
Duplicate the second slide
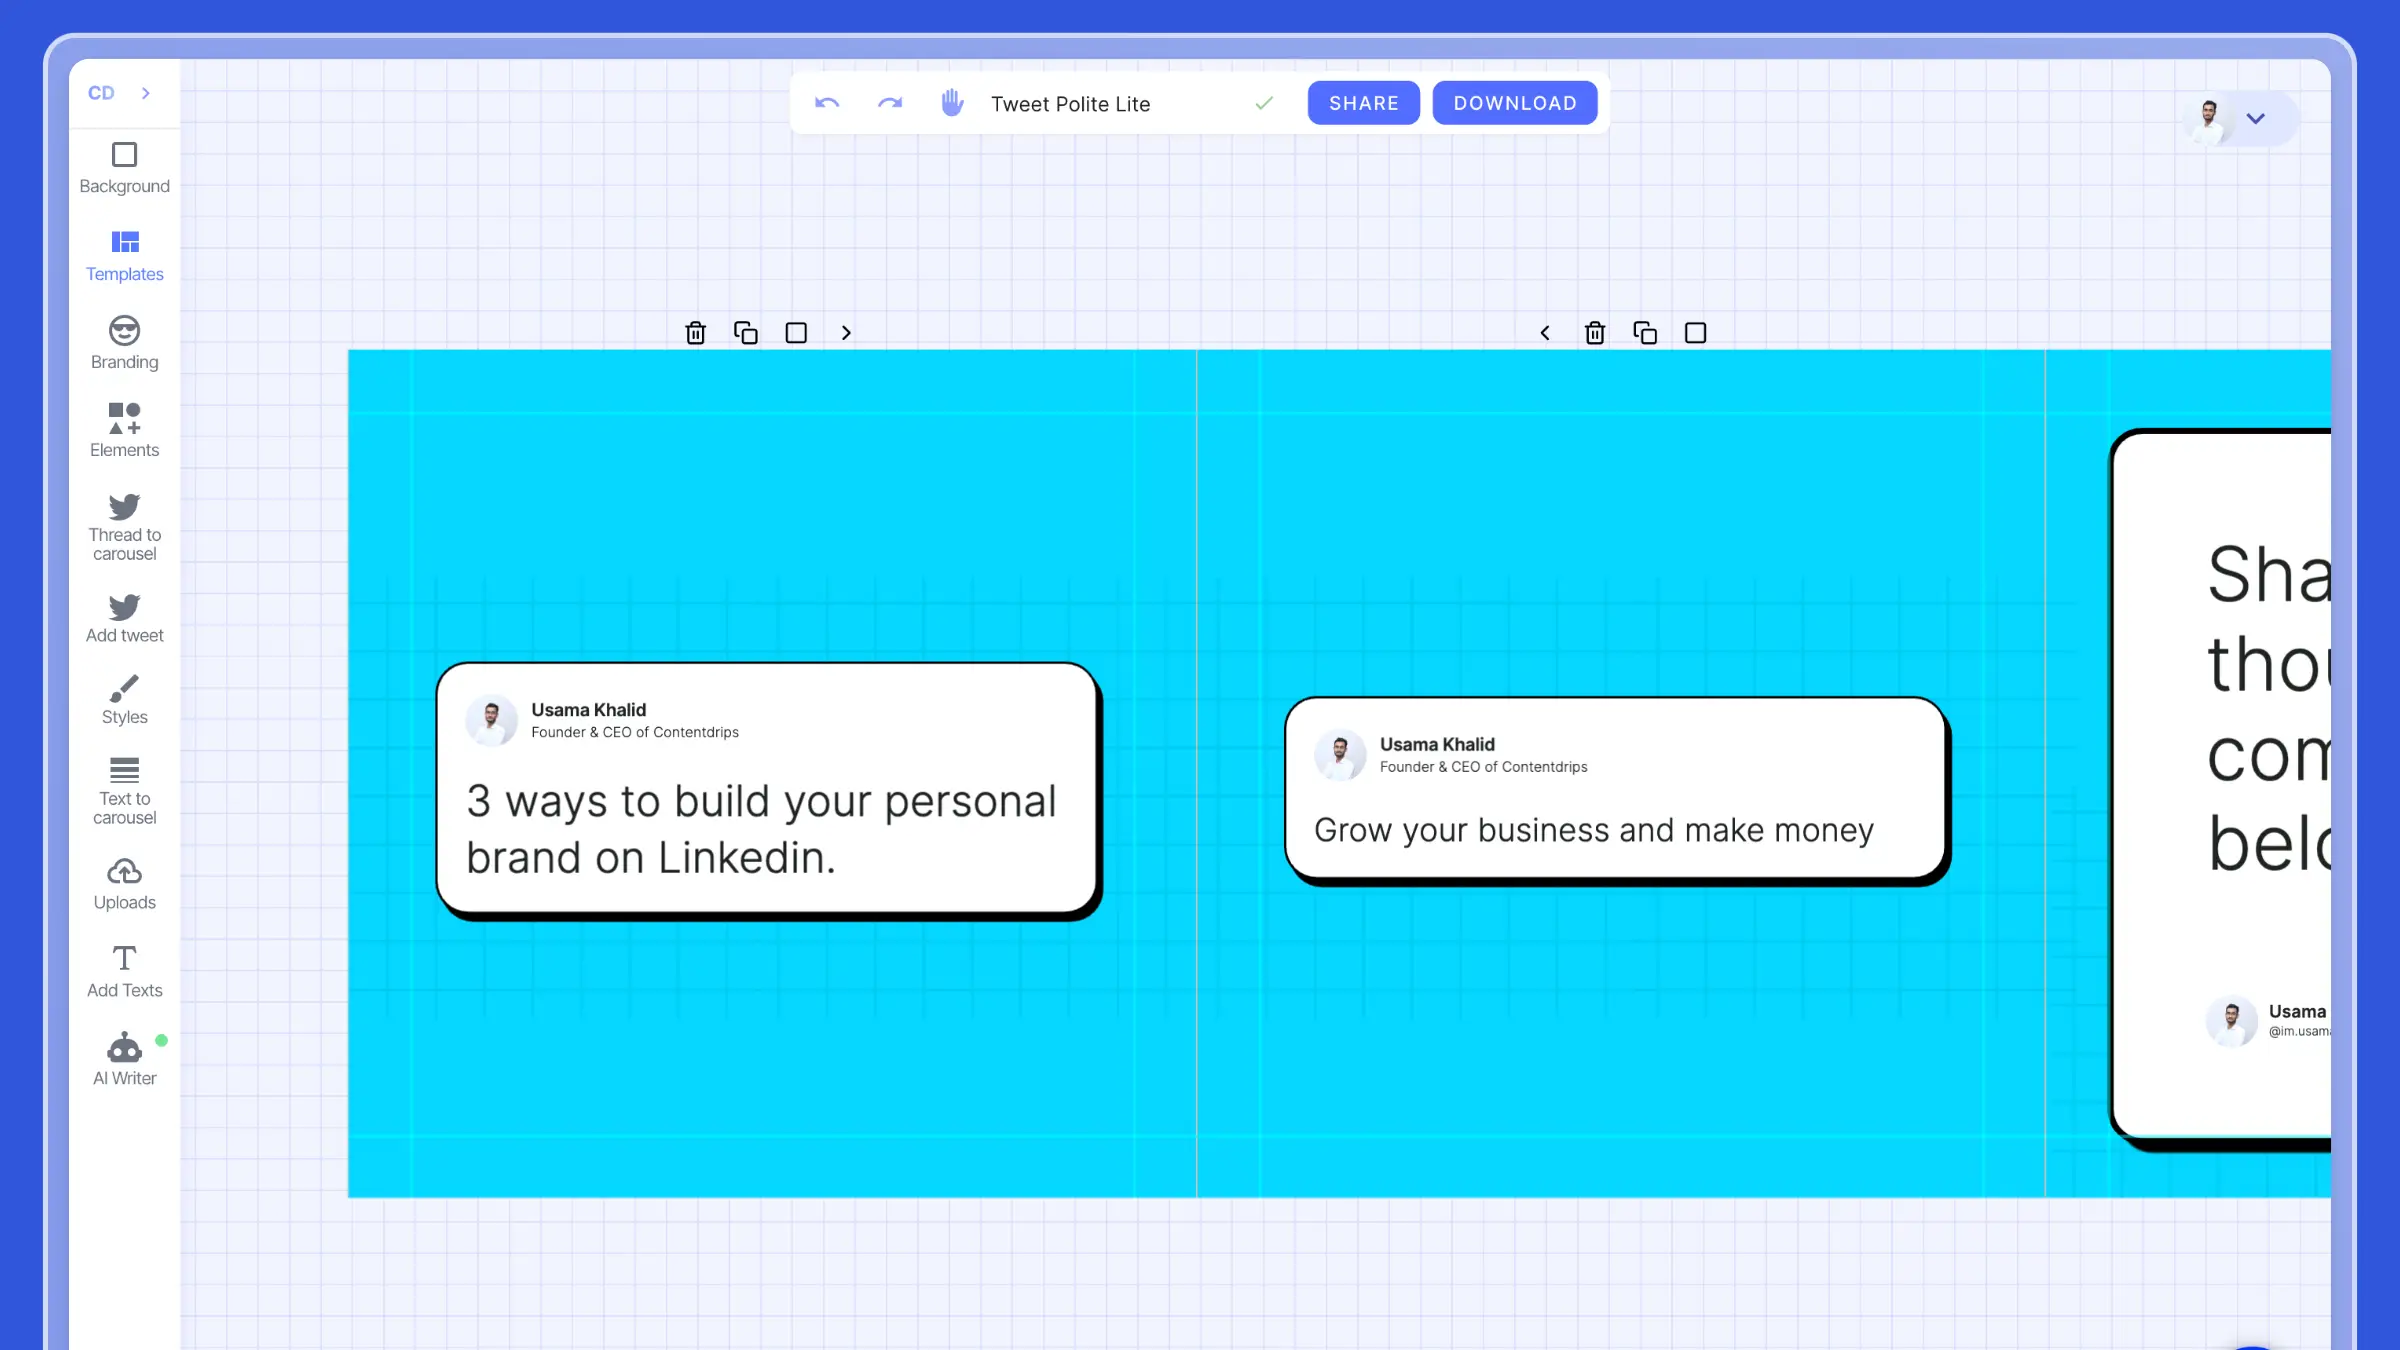click(1645, 333)
